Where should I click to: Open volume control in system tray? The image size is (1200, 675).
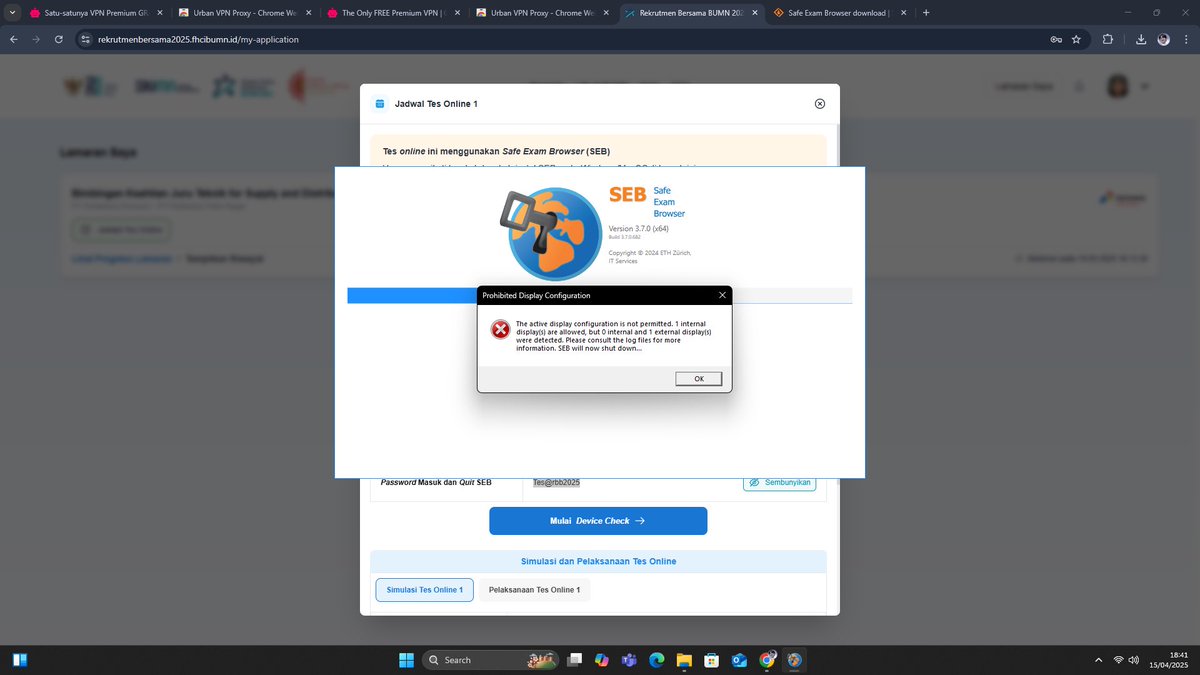[x=1133, y=660]
